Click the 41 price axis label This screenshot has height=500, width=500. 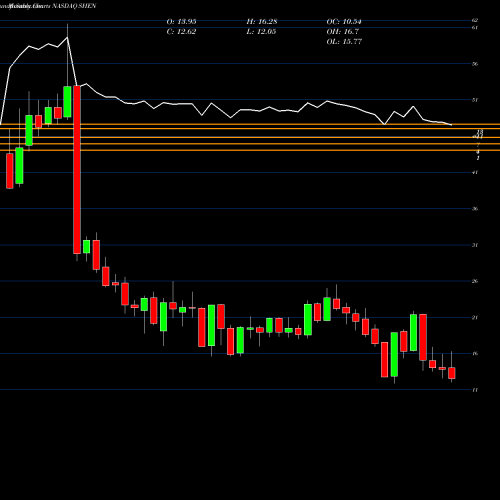(475, 172)
